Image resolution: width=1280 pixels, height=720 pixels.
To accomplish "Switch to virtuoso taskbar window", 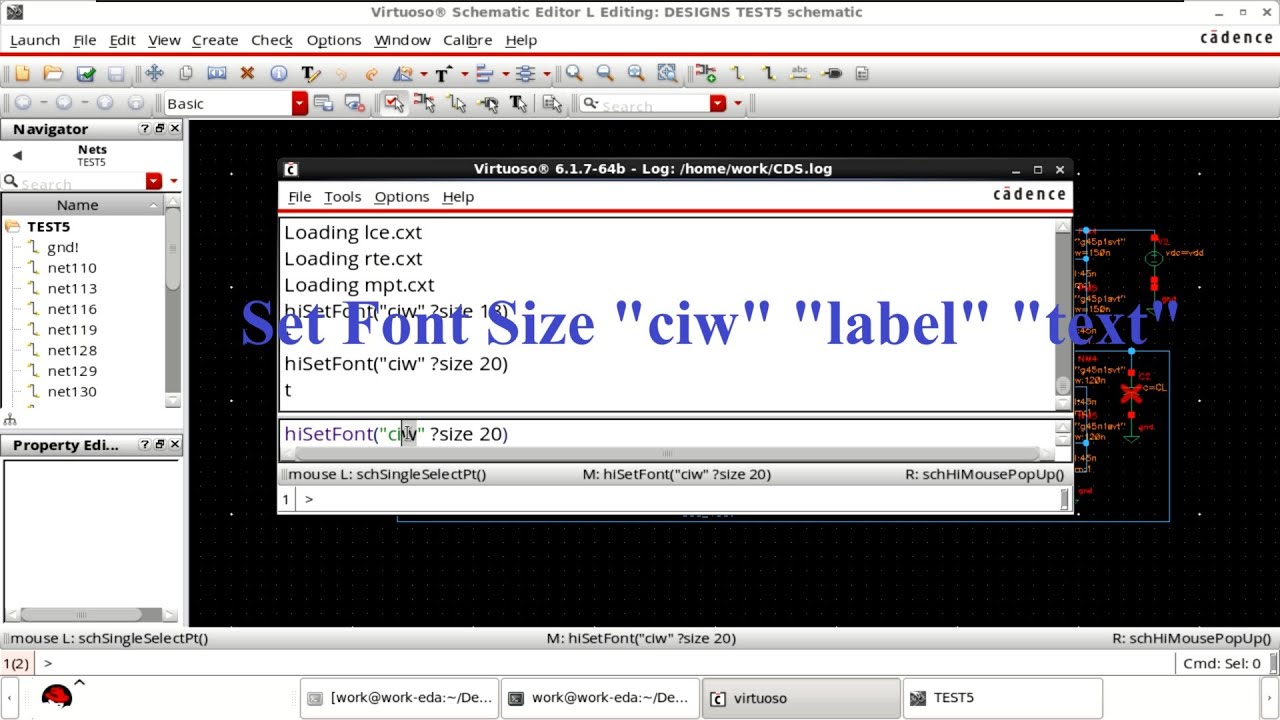I will (x=801, y=698).
